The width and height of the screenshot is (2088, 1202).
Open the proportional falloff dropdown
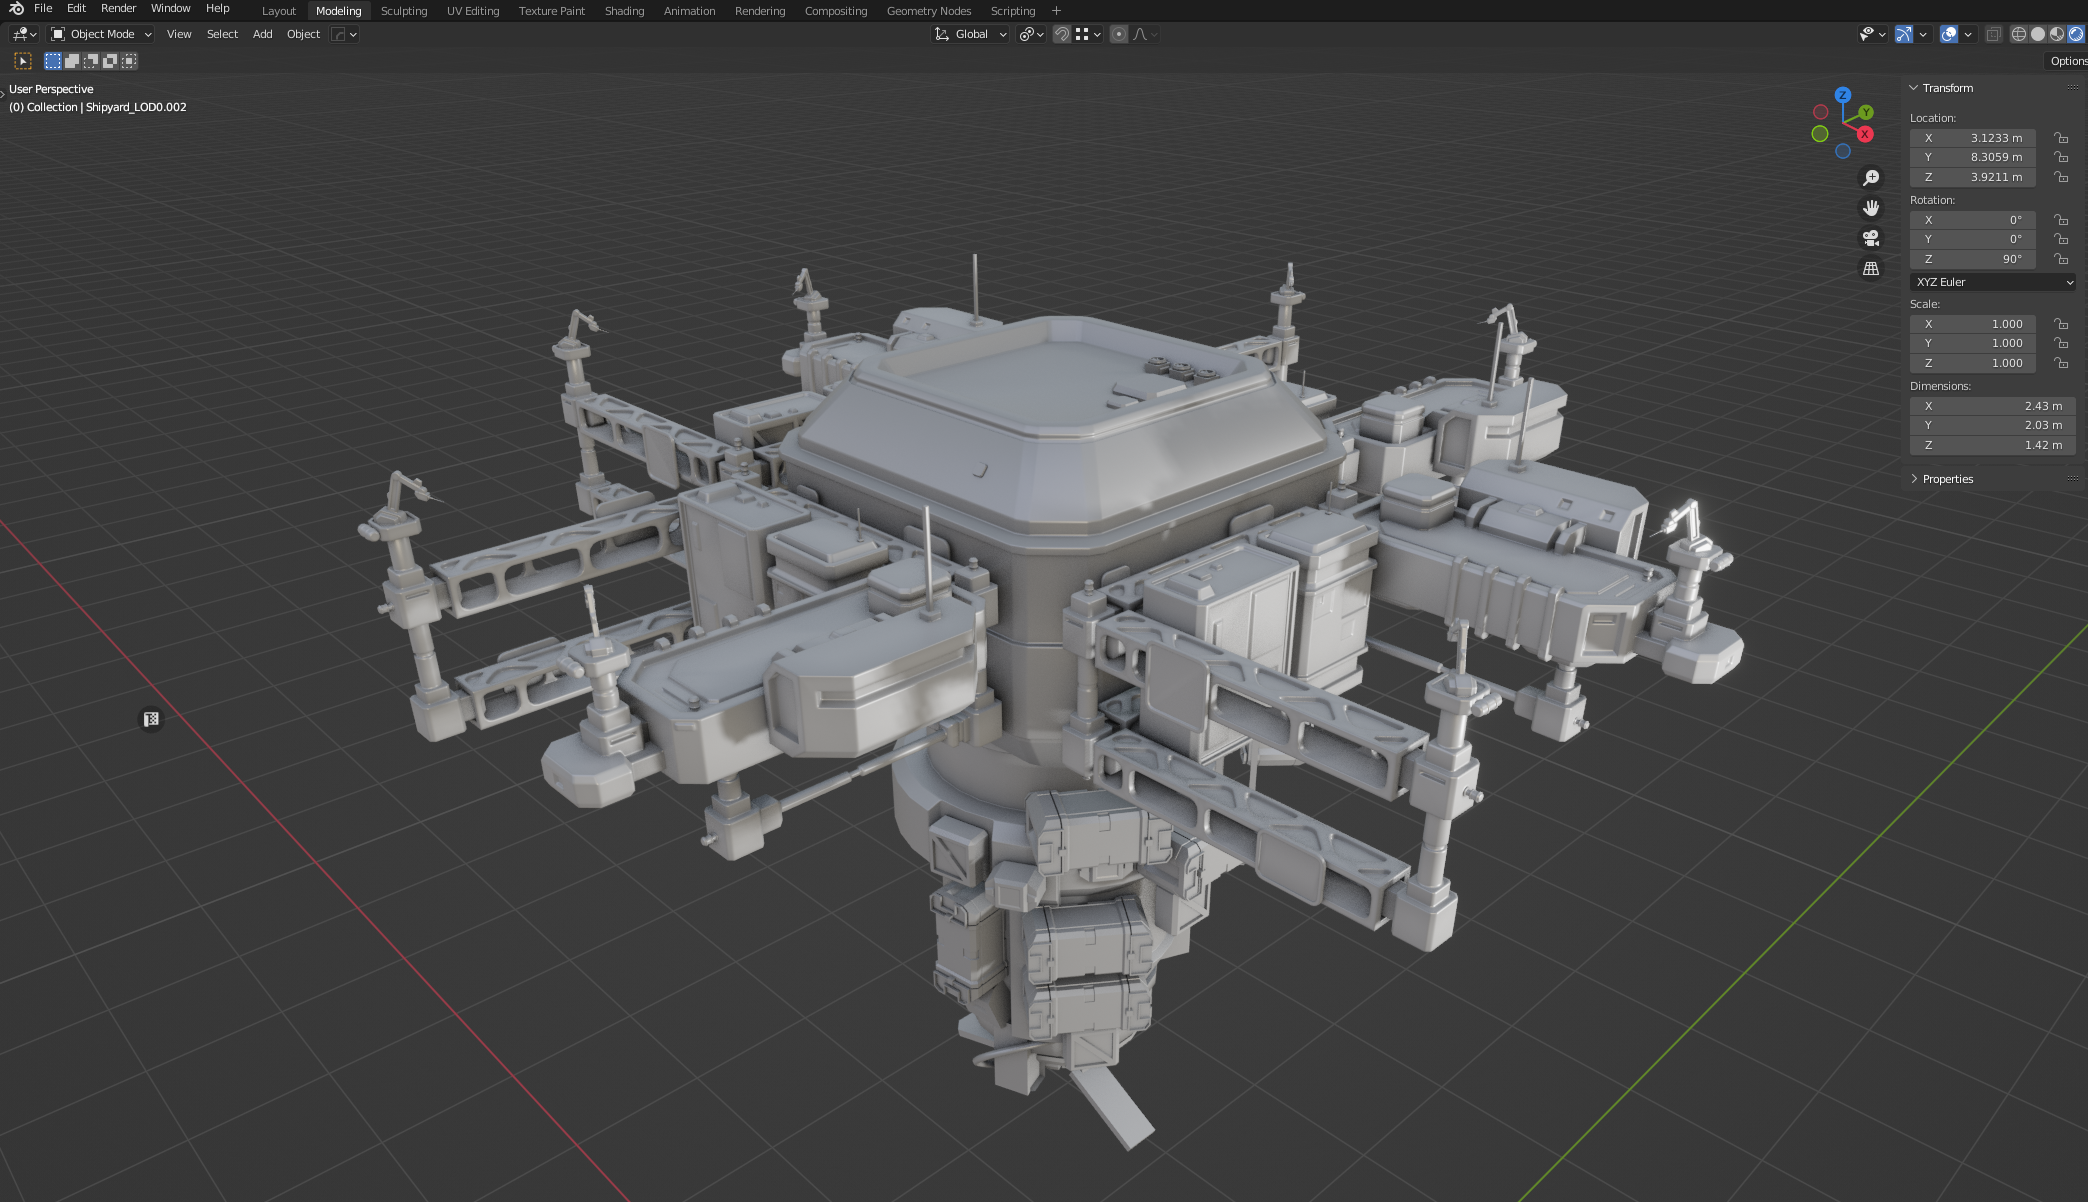tap(1145, 34)
